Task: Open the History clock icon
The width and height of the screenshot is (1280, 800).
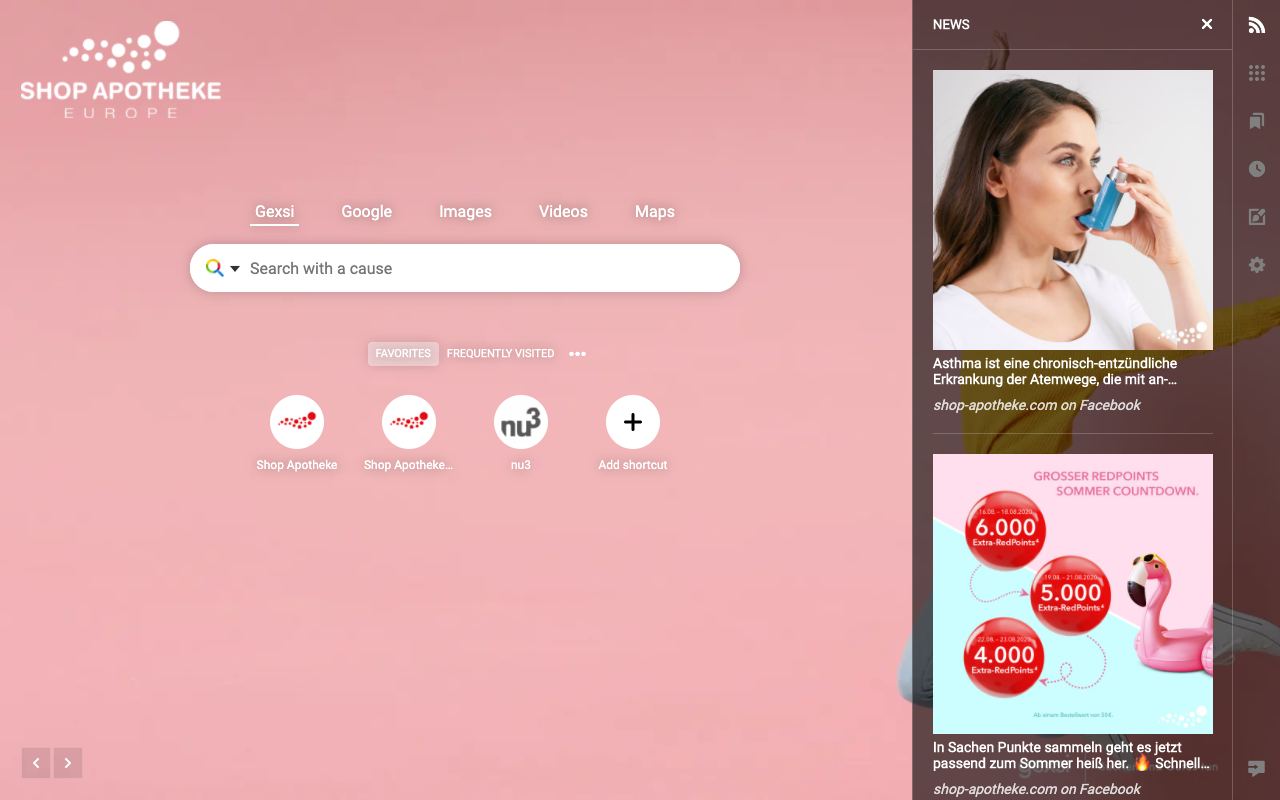Action: [x=1257, y=169]
